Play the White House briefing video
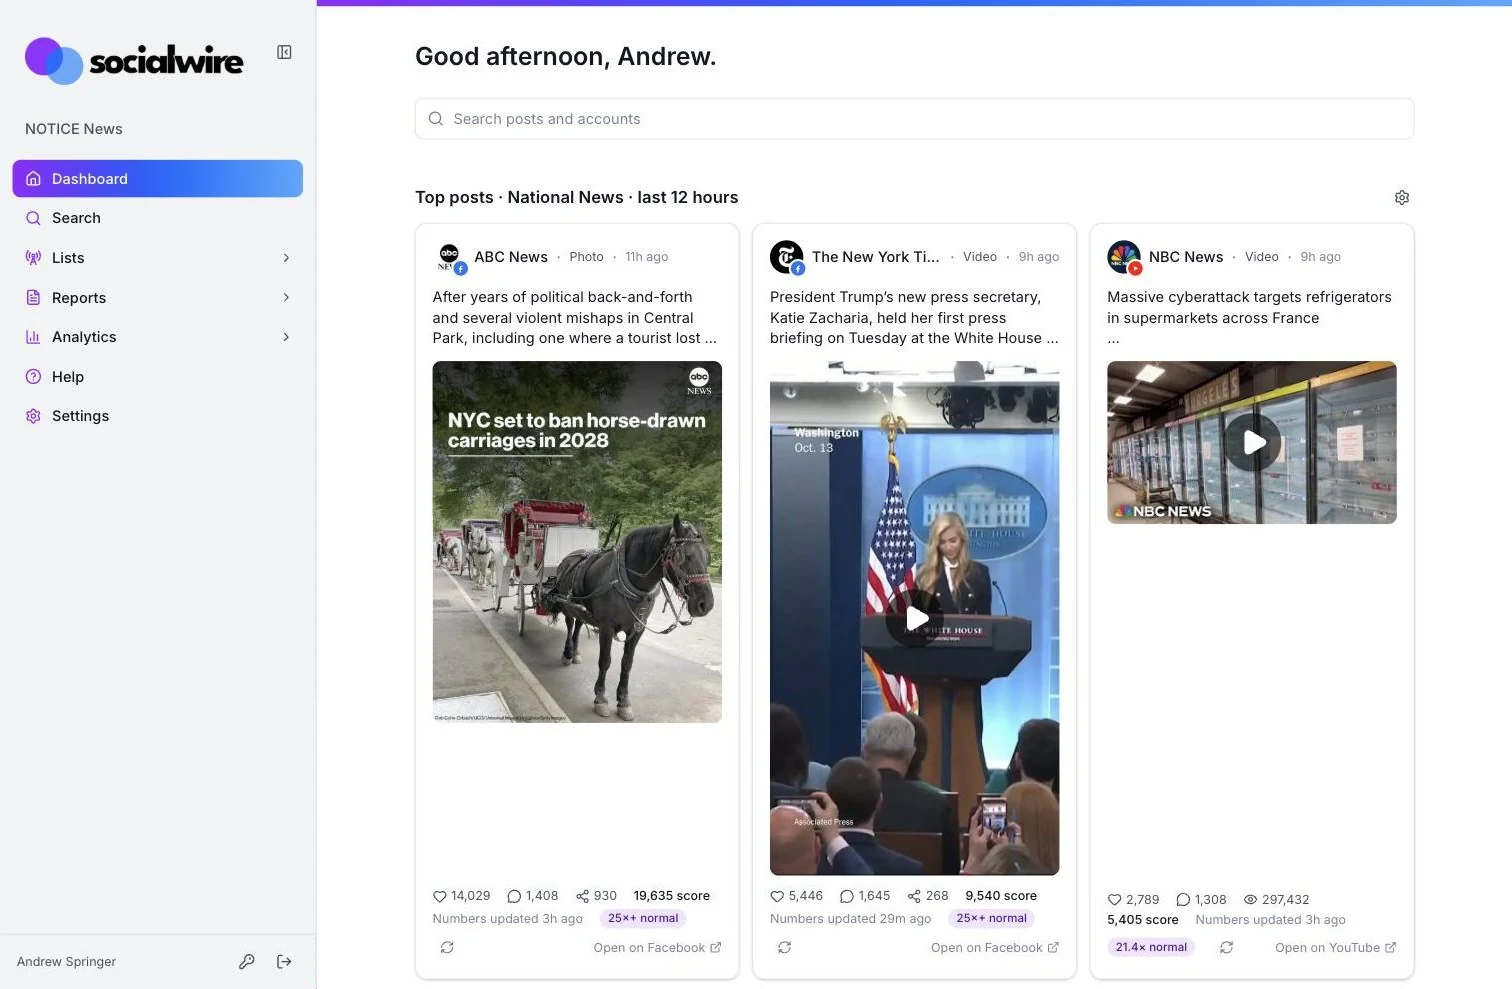 pyautogui.click(x=915, y=619)
